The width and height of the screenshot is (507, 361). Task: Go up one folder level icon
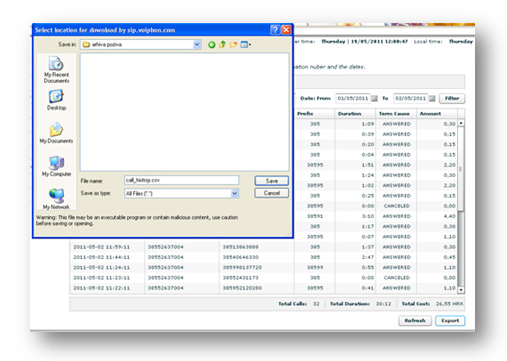pyautogui.click(x=222, y=44)
